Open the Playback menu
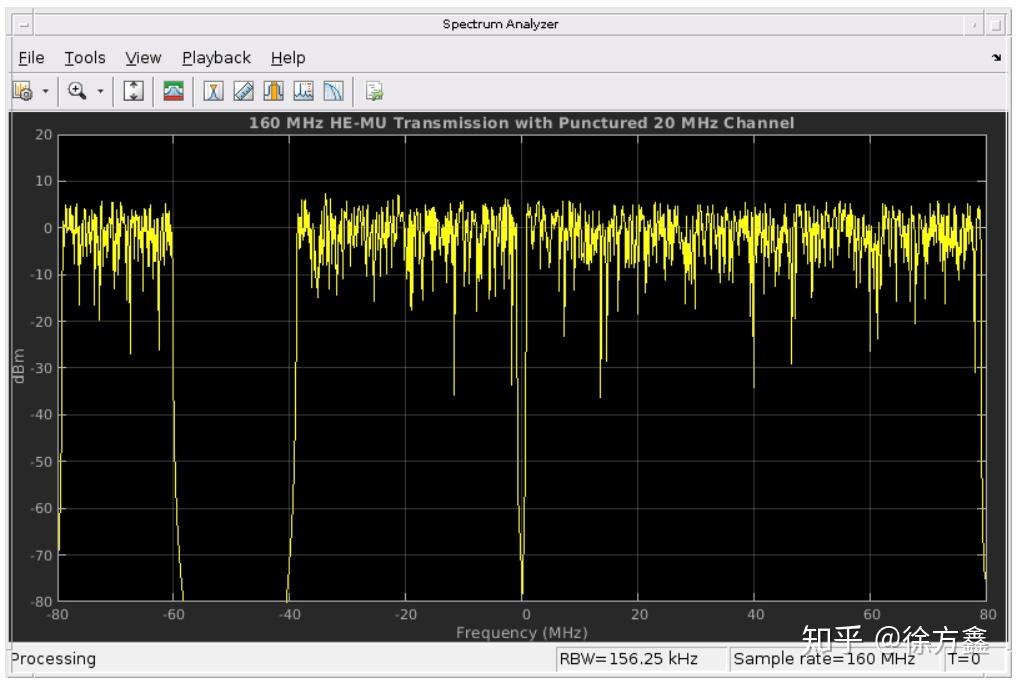Viewport: 1016px width, 683px height. [x=216, y=57]
